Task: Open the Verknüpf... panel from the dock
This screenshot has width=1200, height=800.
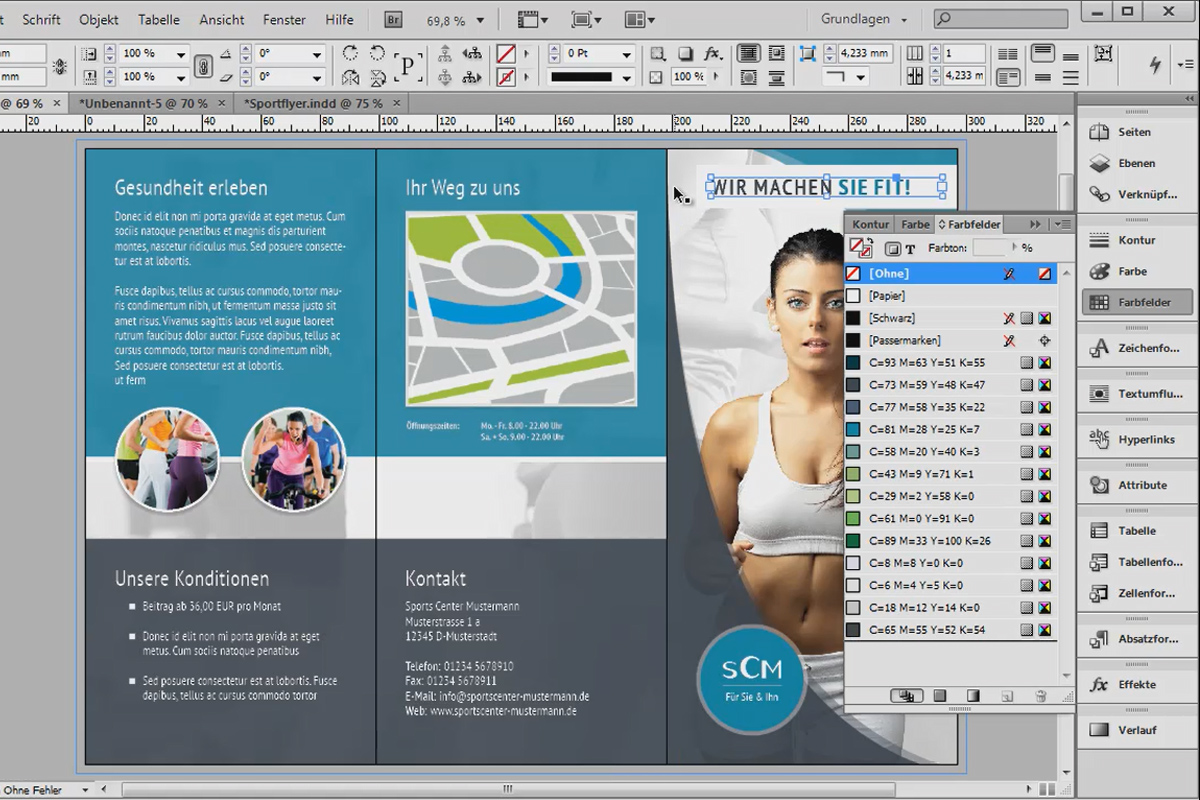Action: pos(1137,194)
